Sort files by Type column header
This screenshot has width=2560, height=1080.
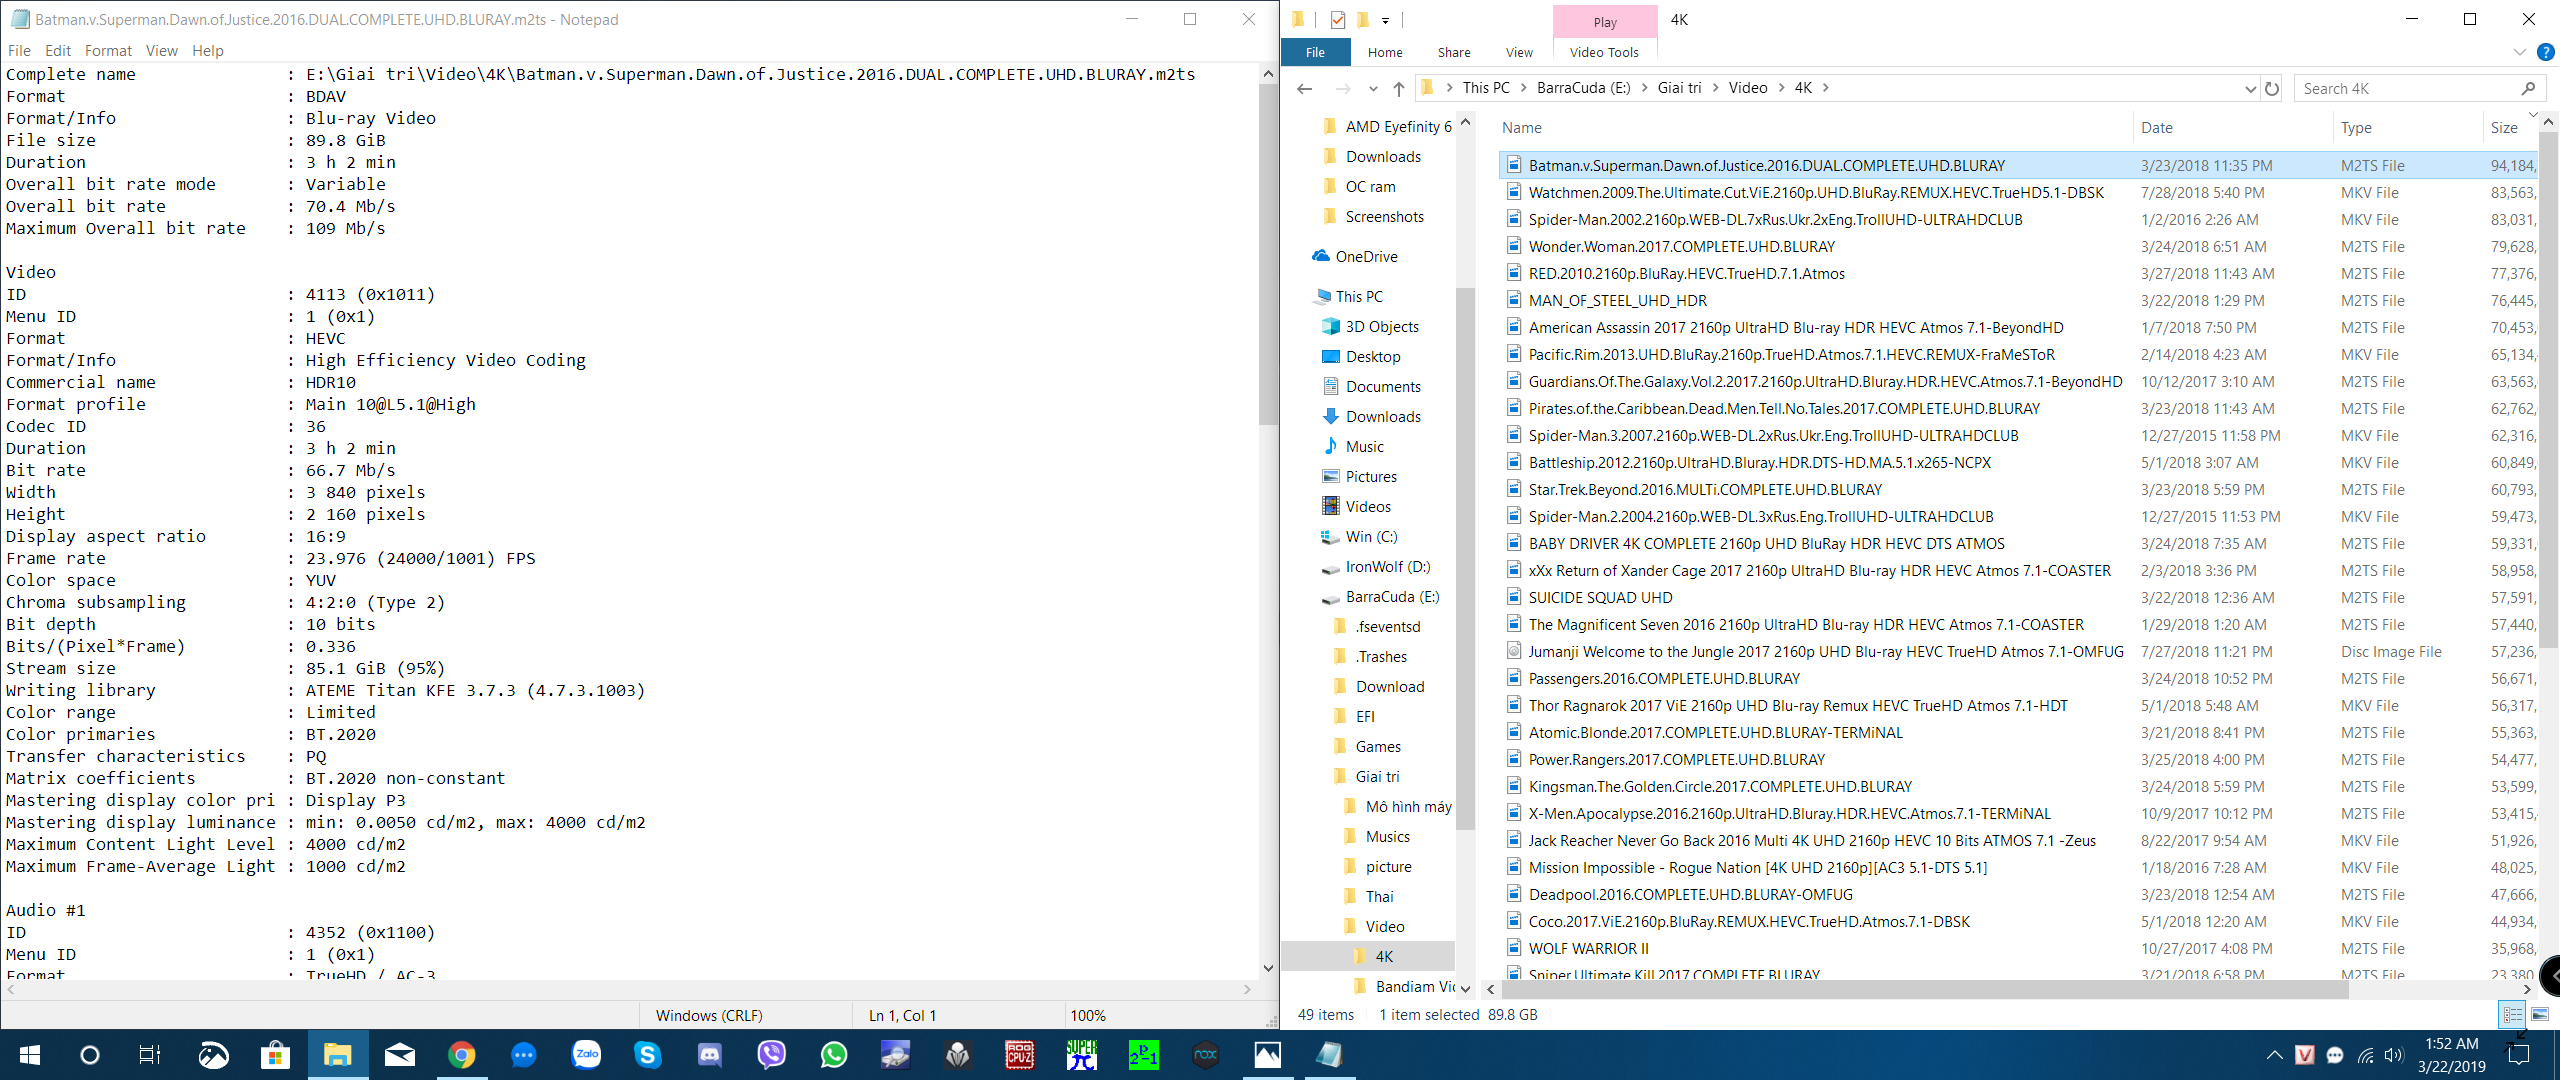2356,127
